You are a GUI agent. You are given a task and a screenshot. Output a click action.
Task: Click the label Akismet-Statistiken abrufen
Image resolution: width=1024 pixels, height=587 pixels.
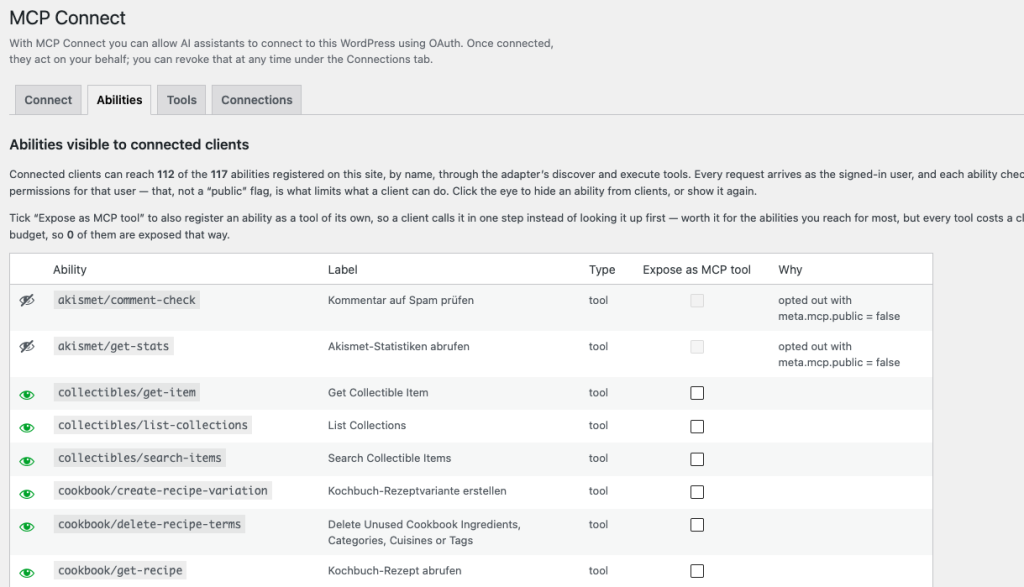pyautogui.click(x=398, y=347)
